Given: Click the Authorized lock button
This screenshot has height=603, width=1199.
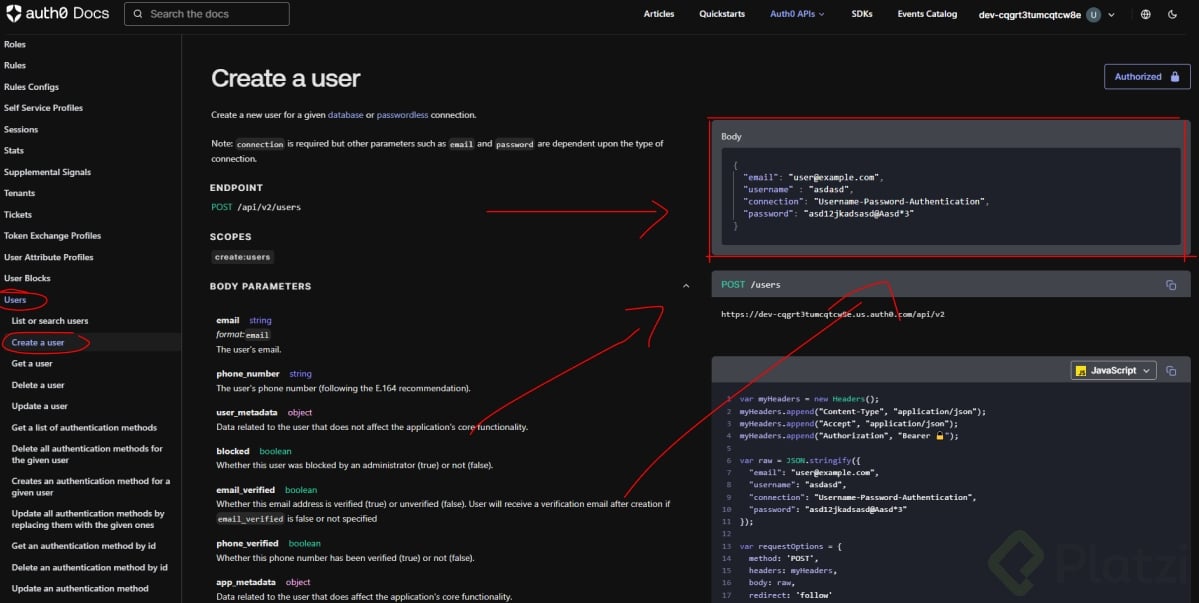Looking at the screenshot, I should (x=1147, y=76).
